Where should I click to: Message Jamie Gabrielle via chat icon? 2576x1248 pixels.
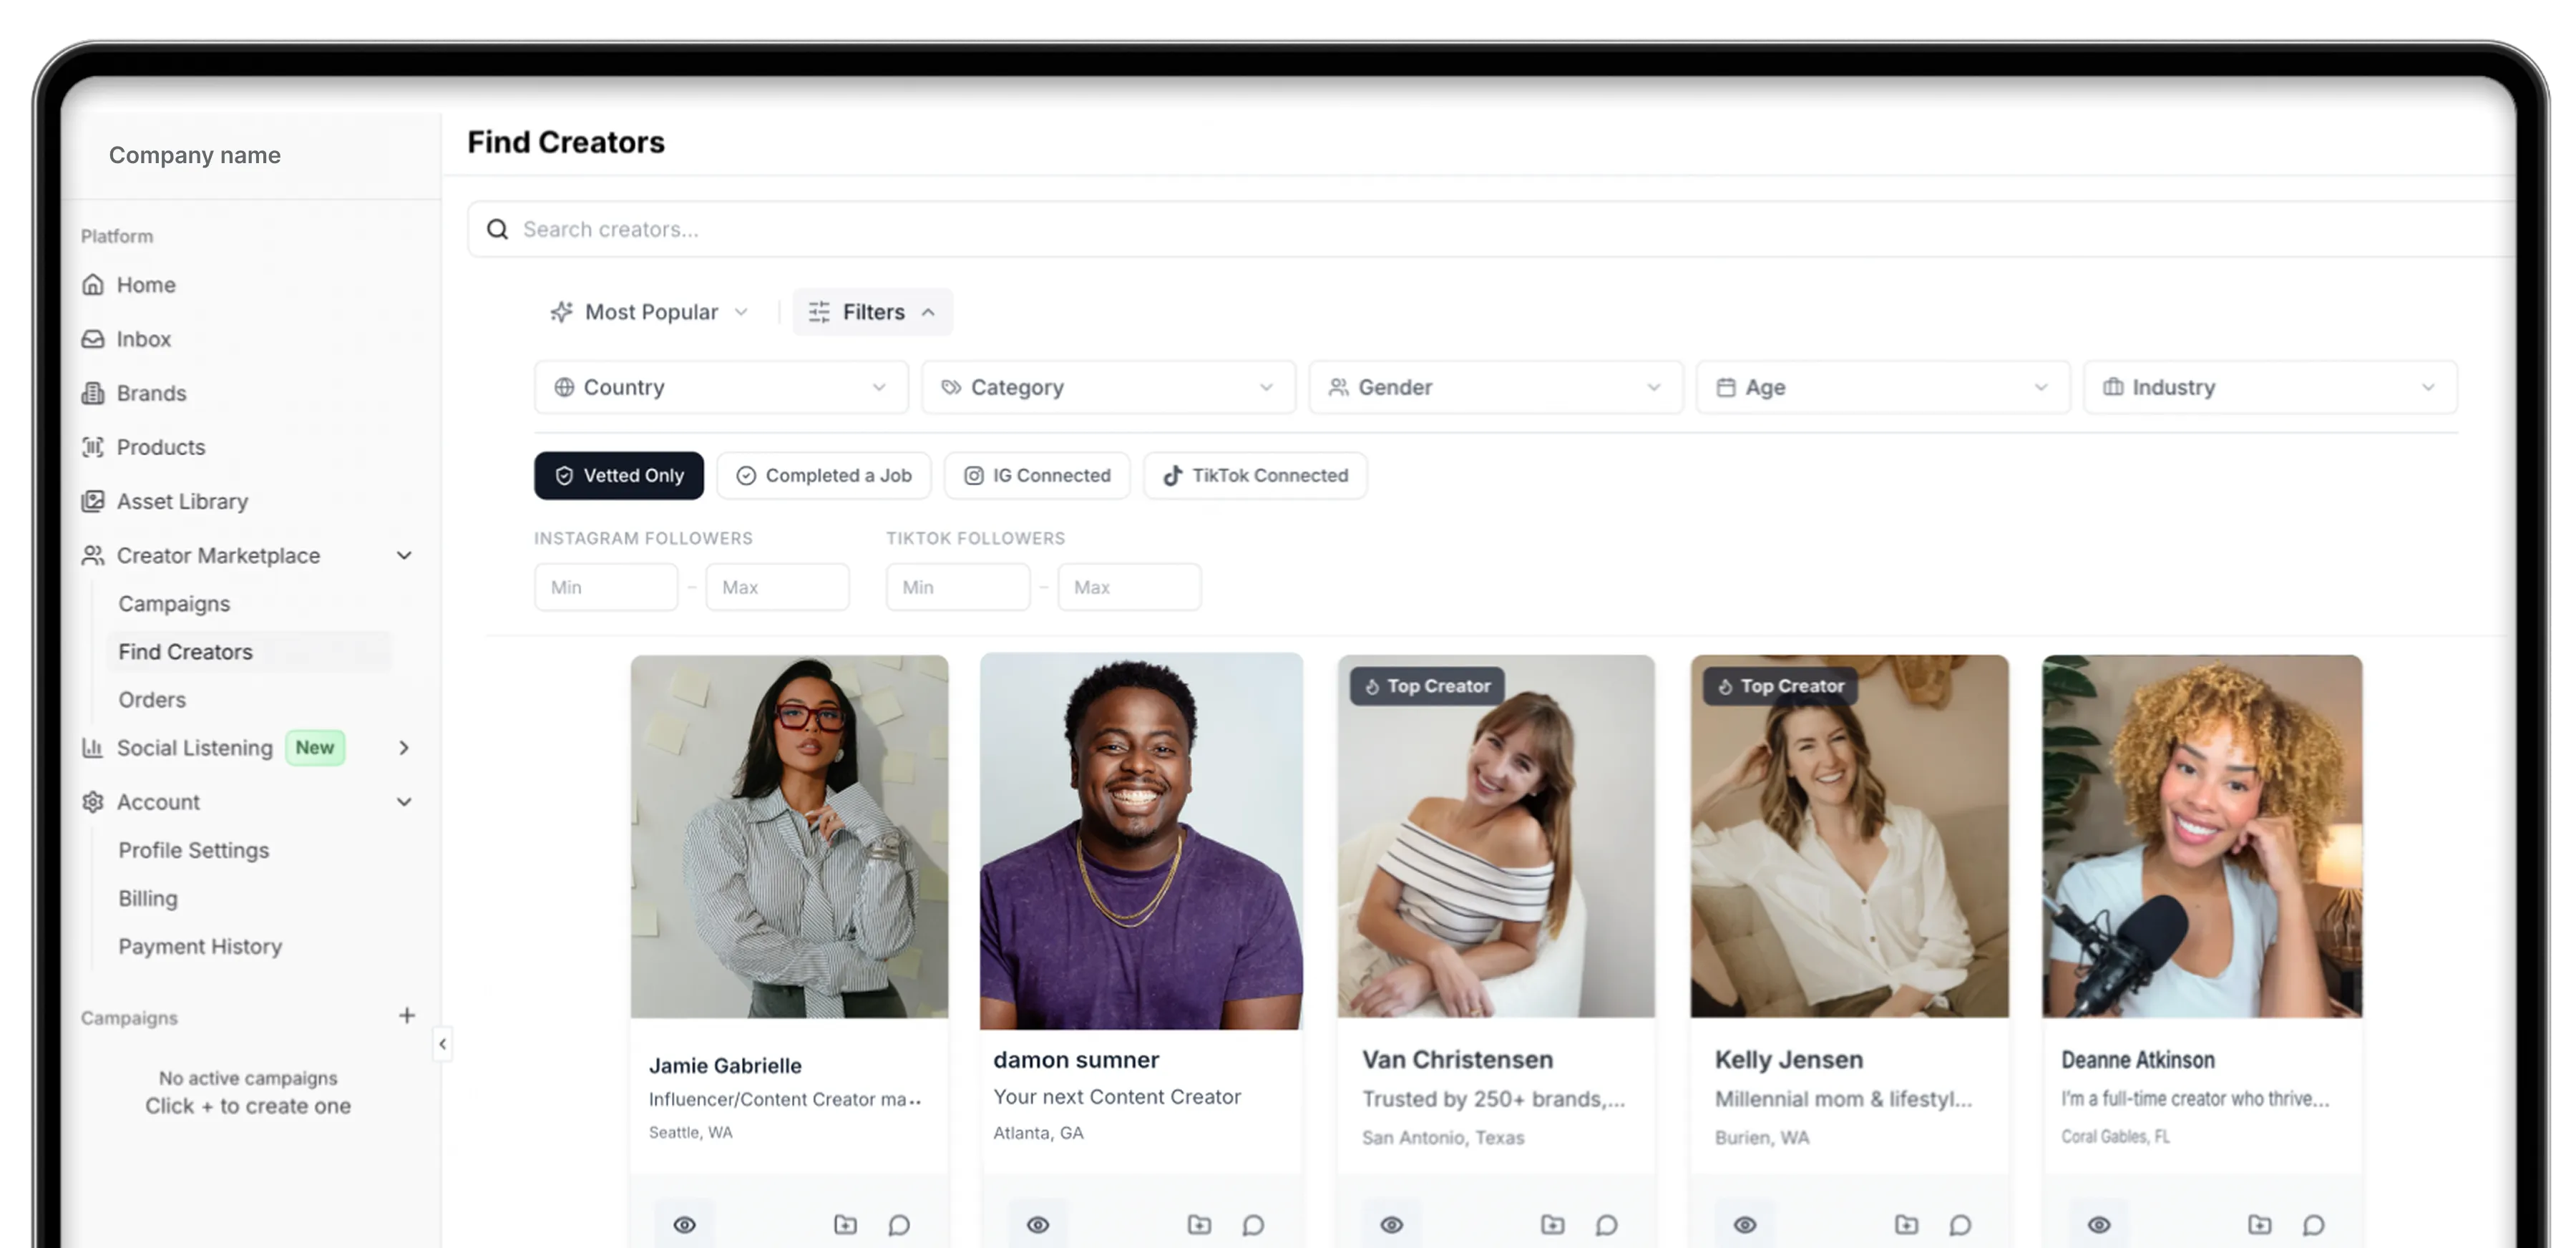coord(899,1225)
